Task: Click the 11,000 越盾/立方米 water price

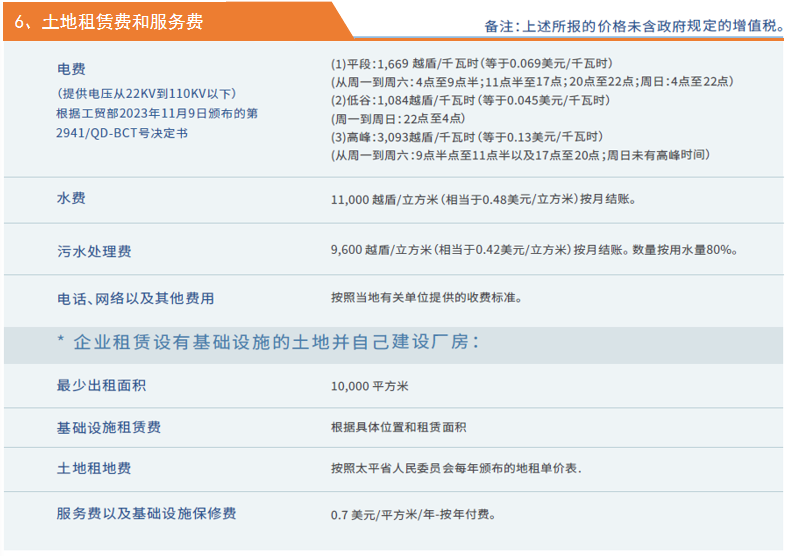Action: pos(482,200)
